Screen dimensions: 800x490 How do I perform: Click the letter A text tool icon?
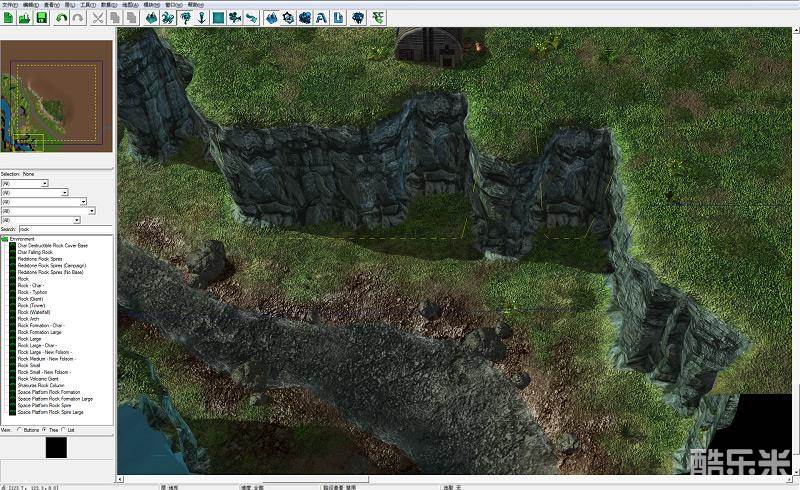click(x=321, y=18)
